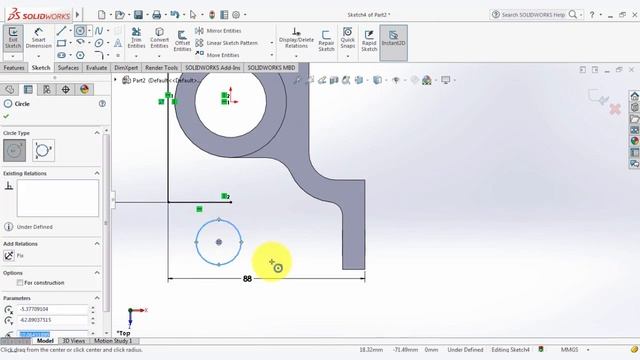The image size is (640, 360).
Task: Undo the last action
Action: 175,15
